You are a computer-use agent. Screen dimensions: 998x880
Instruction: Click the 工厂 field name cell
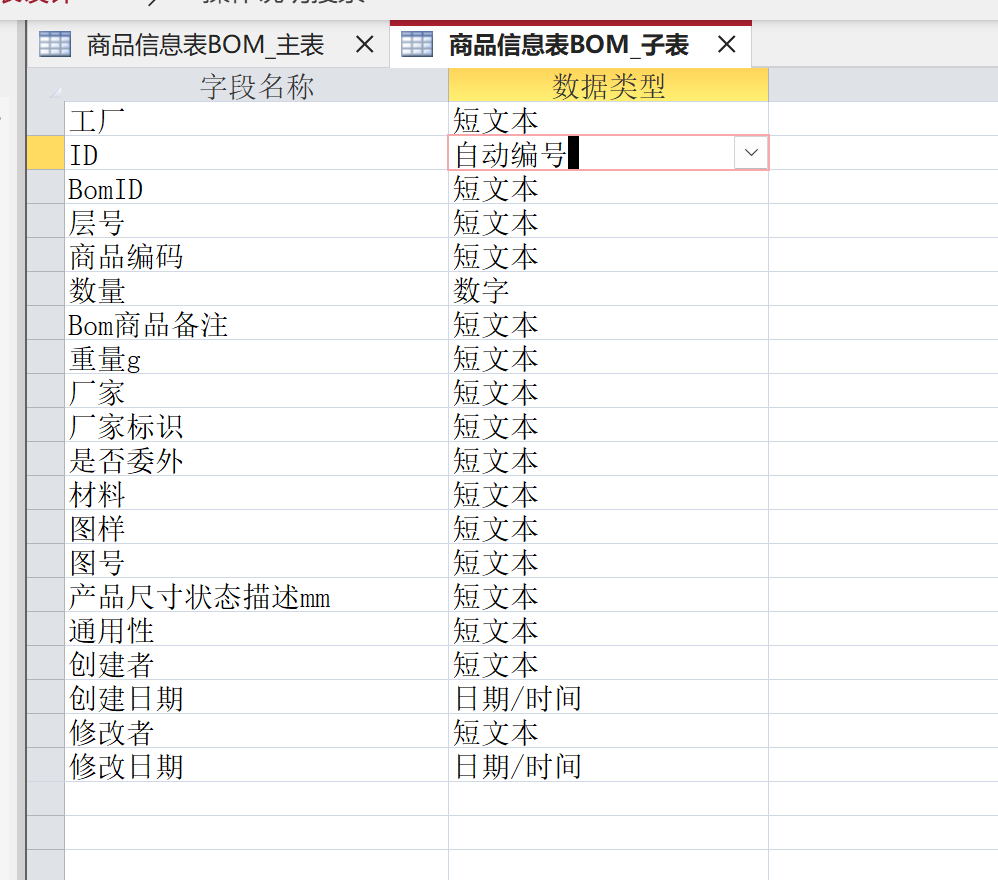(x=256, y=120)
